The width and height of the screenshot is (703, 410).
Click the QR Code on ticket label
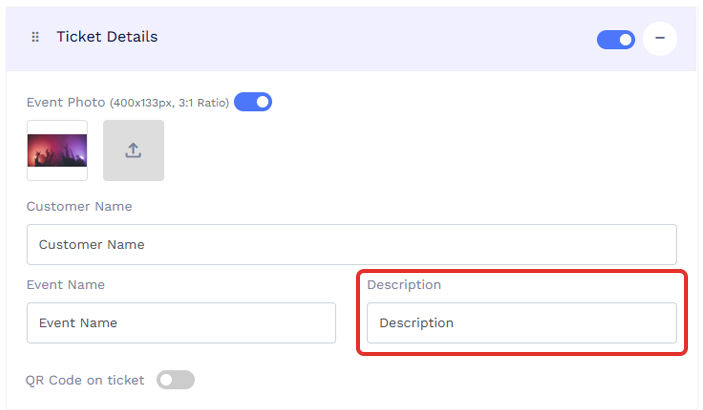[85, 380]
